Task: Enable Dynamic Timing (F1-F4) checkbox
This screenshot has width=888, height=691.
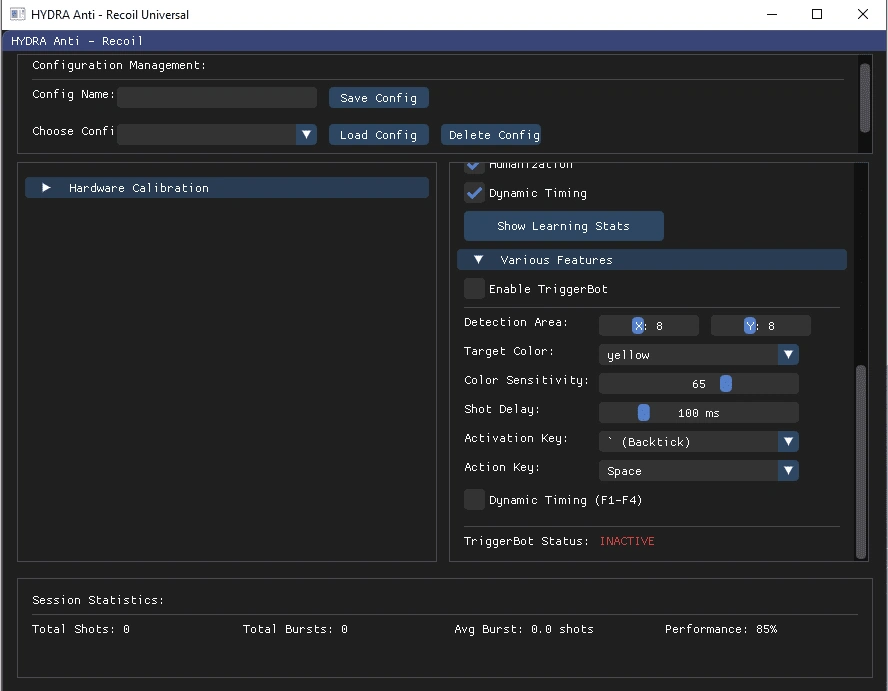Action: click(474, 500)
